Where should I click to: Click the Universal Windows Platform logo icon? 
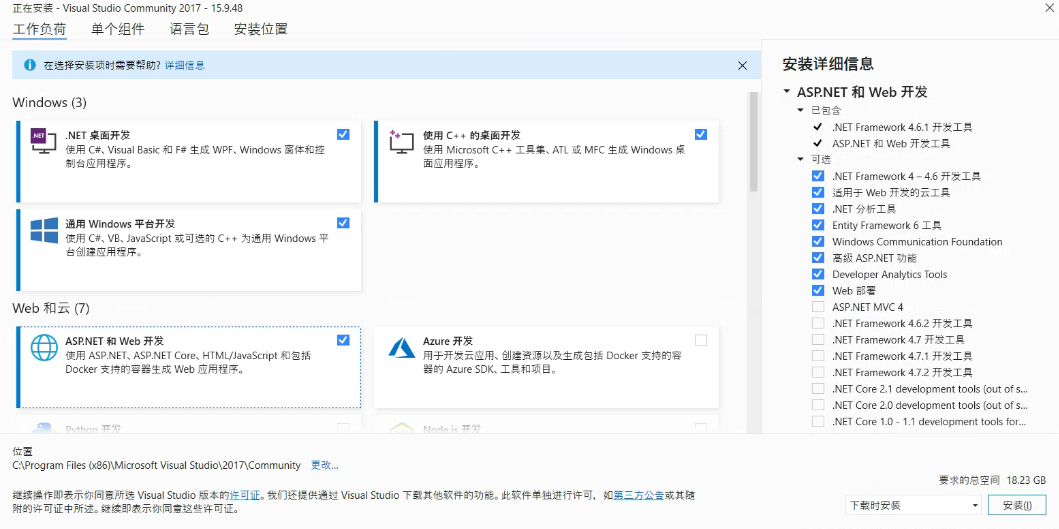click(44, 230)
